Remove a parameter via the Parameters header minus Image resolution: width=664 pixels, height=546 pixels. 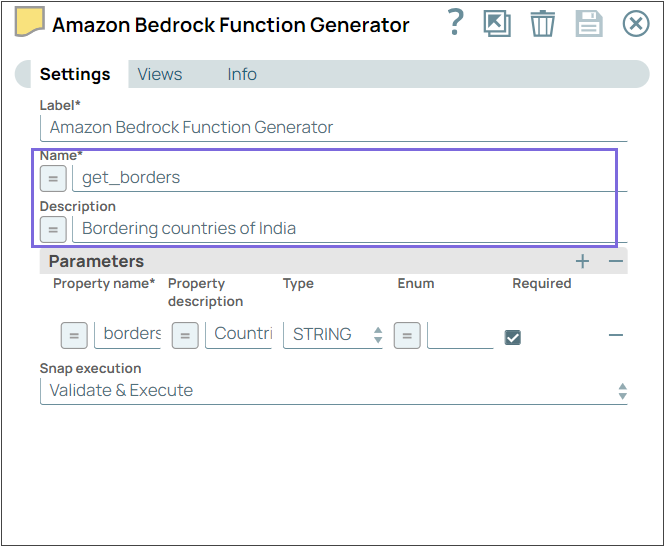(616, 261)
